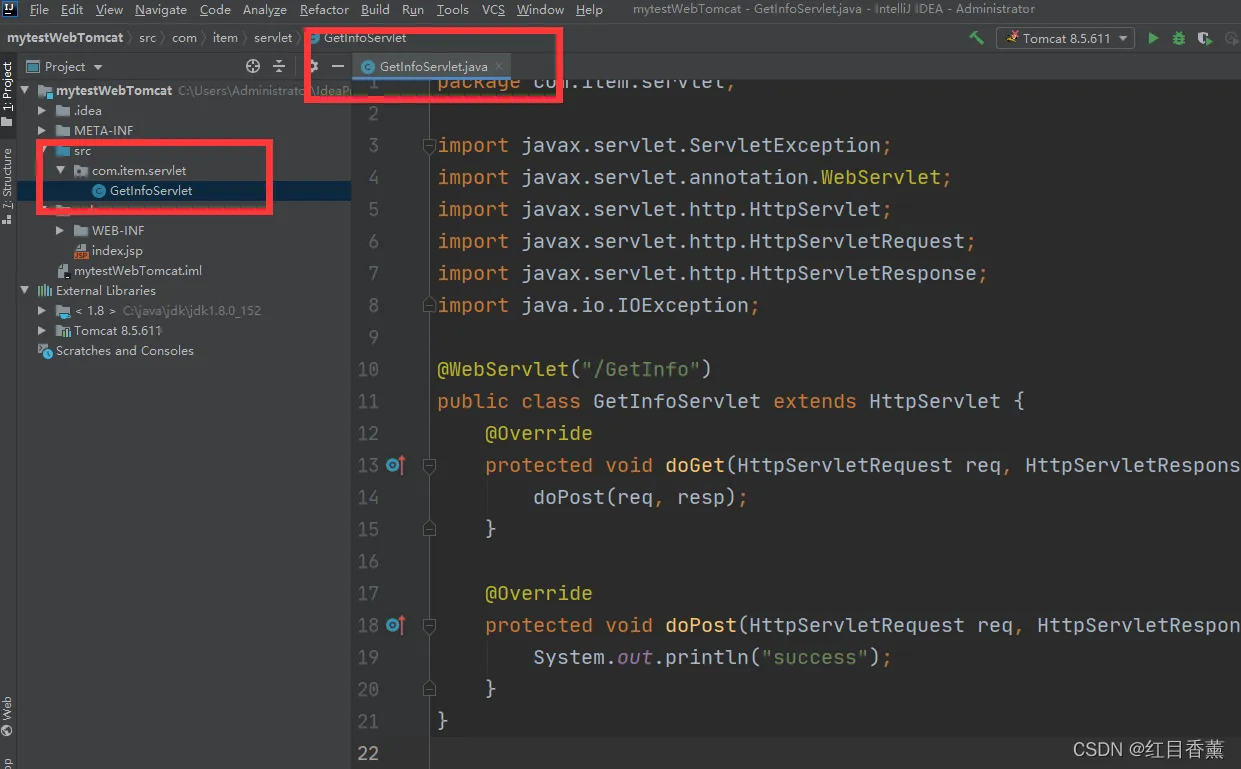This screenshot has height=769, width=1241.
Task: Open the View menu
Action: [x=109, y=9]
